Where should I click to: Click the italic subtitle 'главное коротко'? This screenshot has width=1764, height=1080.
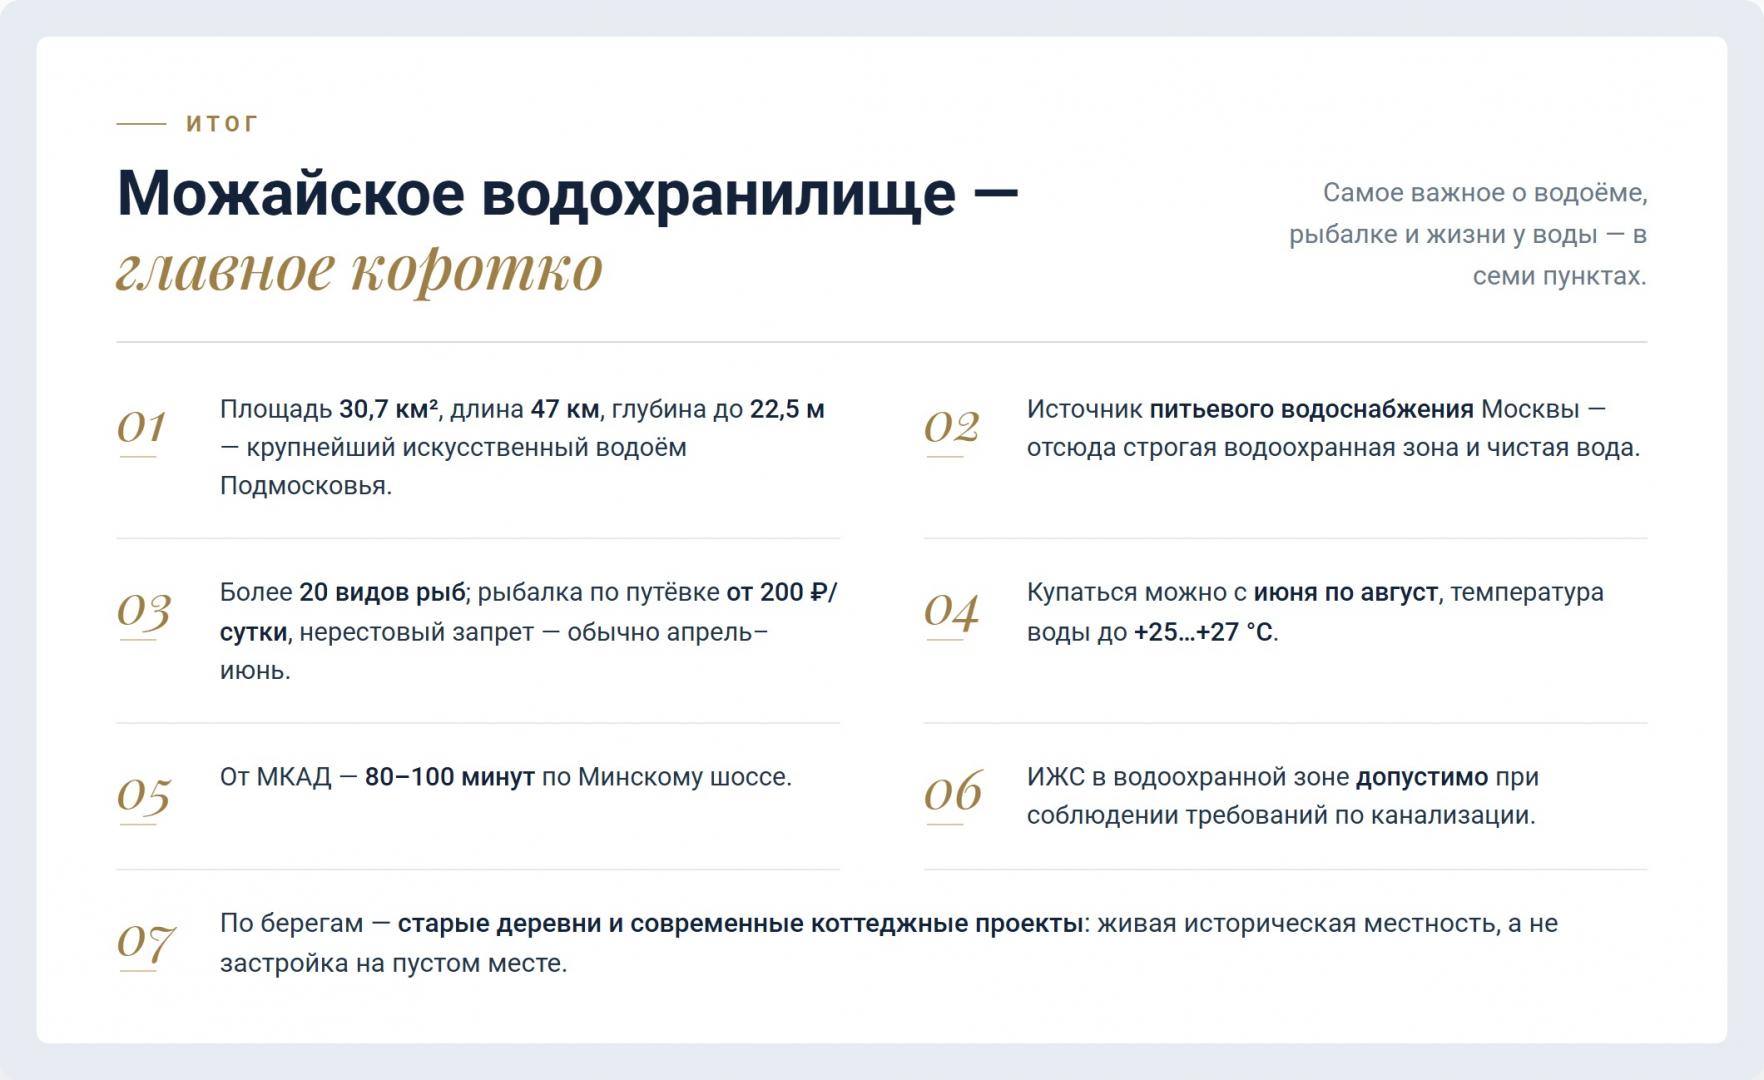(360, 270)
